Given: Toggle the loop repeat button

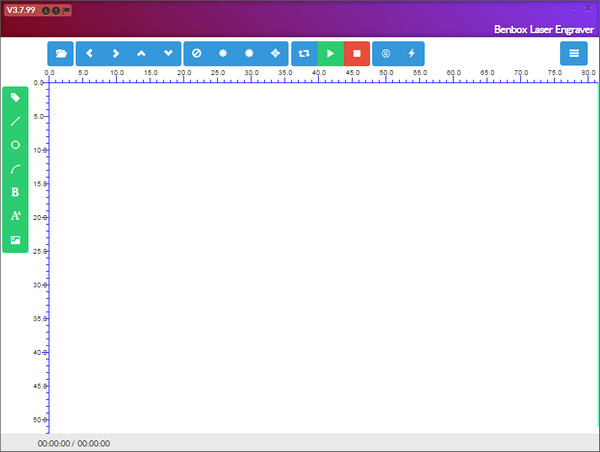Looking at the screenshot, I should (x=304, y=53).
